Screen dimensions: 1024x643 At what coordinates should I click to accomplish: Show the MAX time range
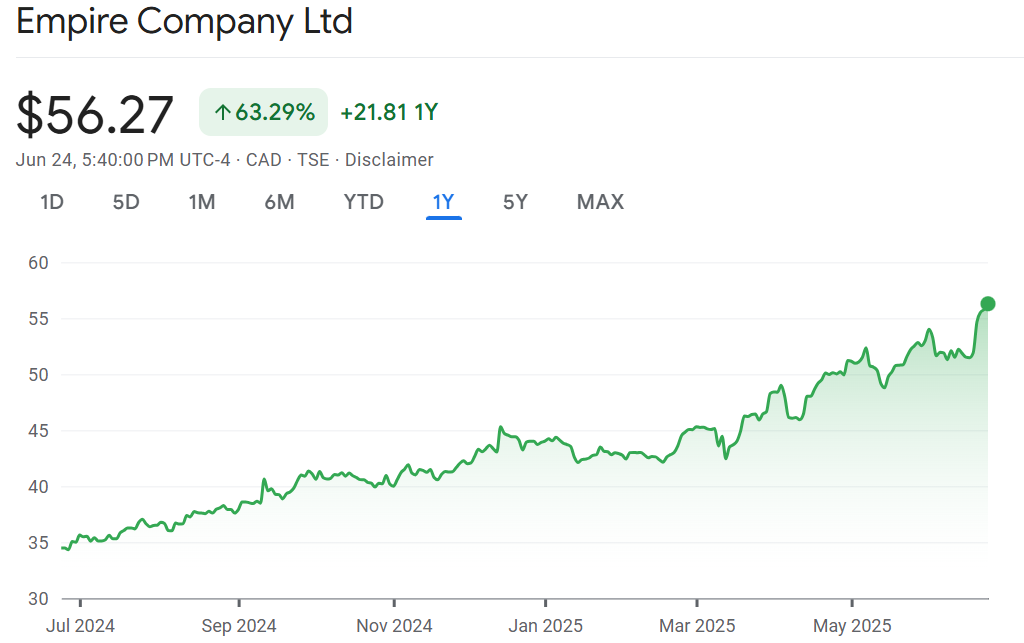600,202
